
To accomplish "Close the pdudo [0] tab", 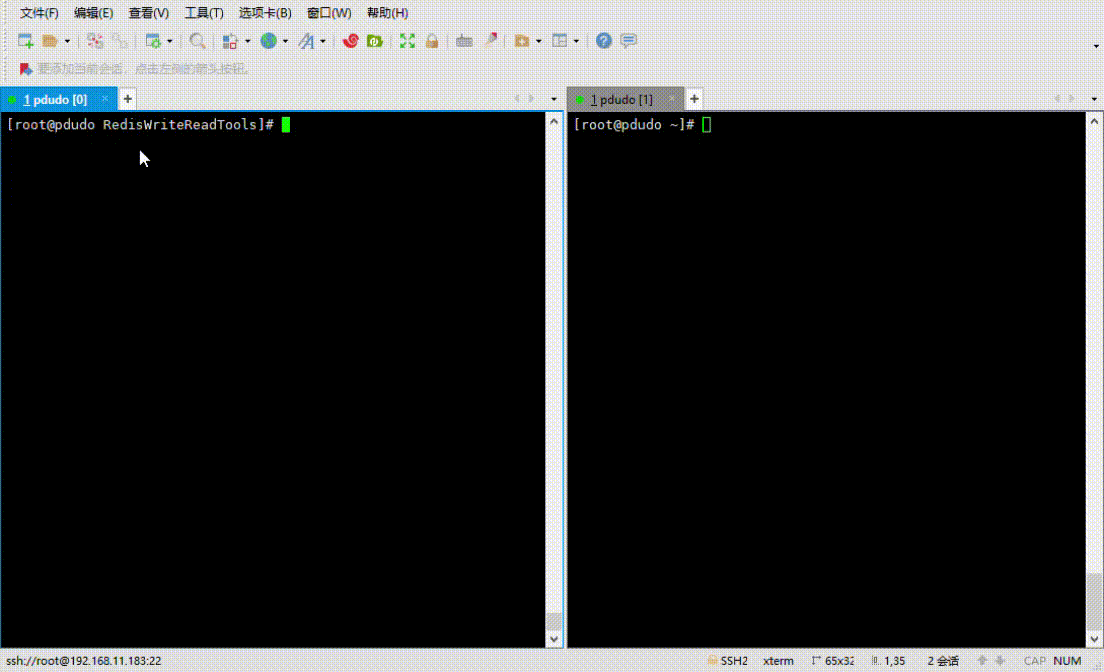I will point(105,99).
